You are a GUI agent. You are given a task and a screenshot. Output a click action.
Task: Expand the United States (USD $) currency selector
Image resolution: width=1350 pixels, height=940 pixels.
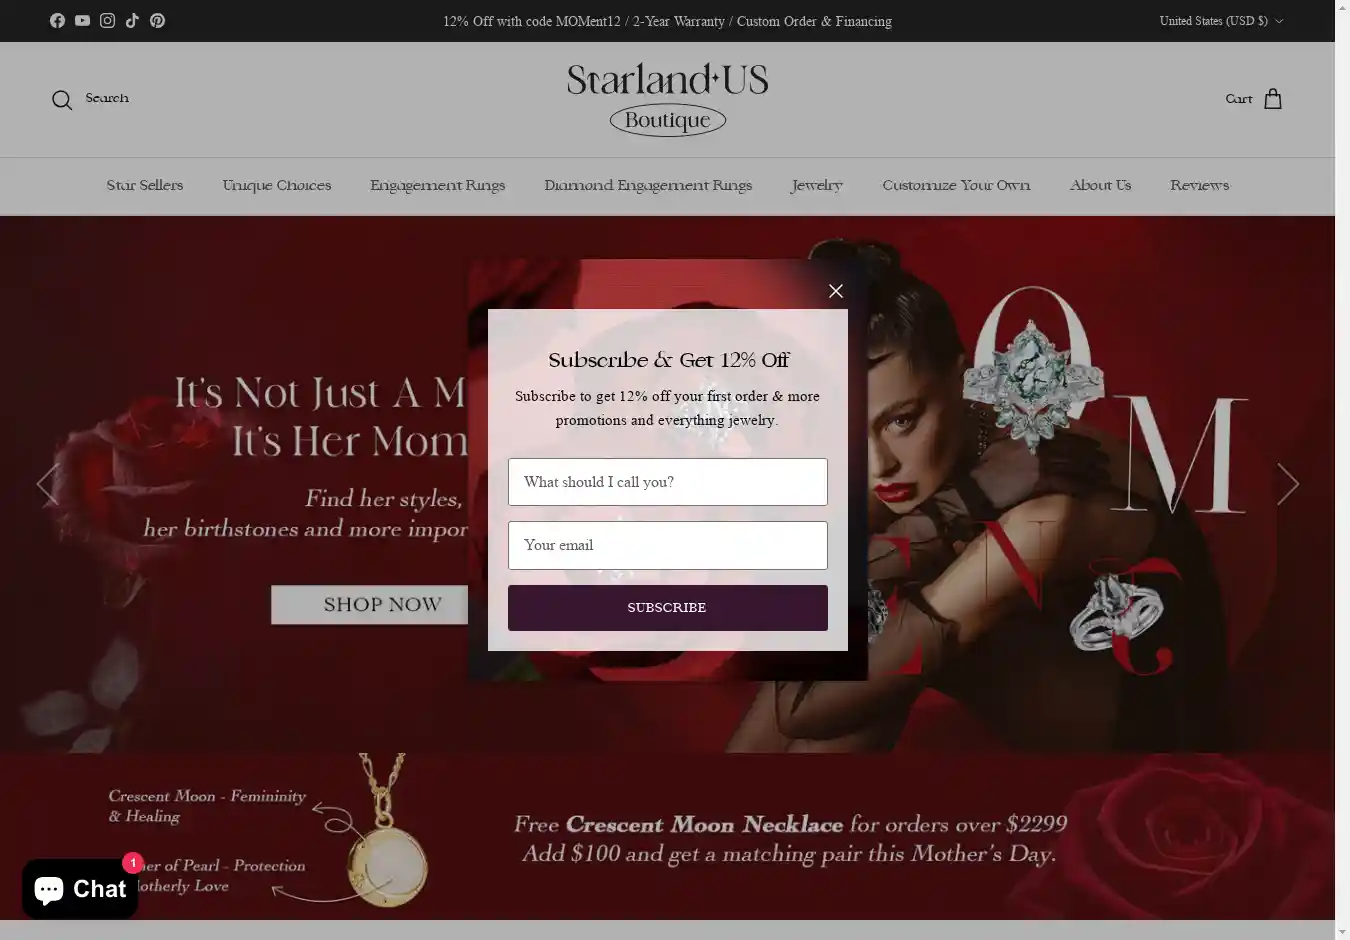[1221, 21]
